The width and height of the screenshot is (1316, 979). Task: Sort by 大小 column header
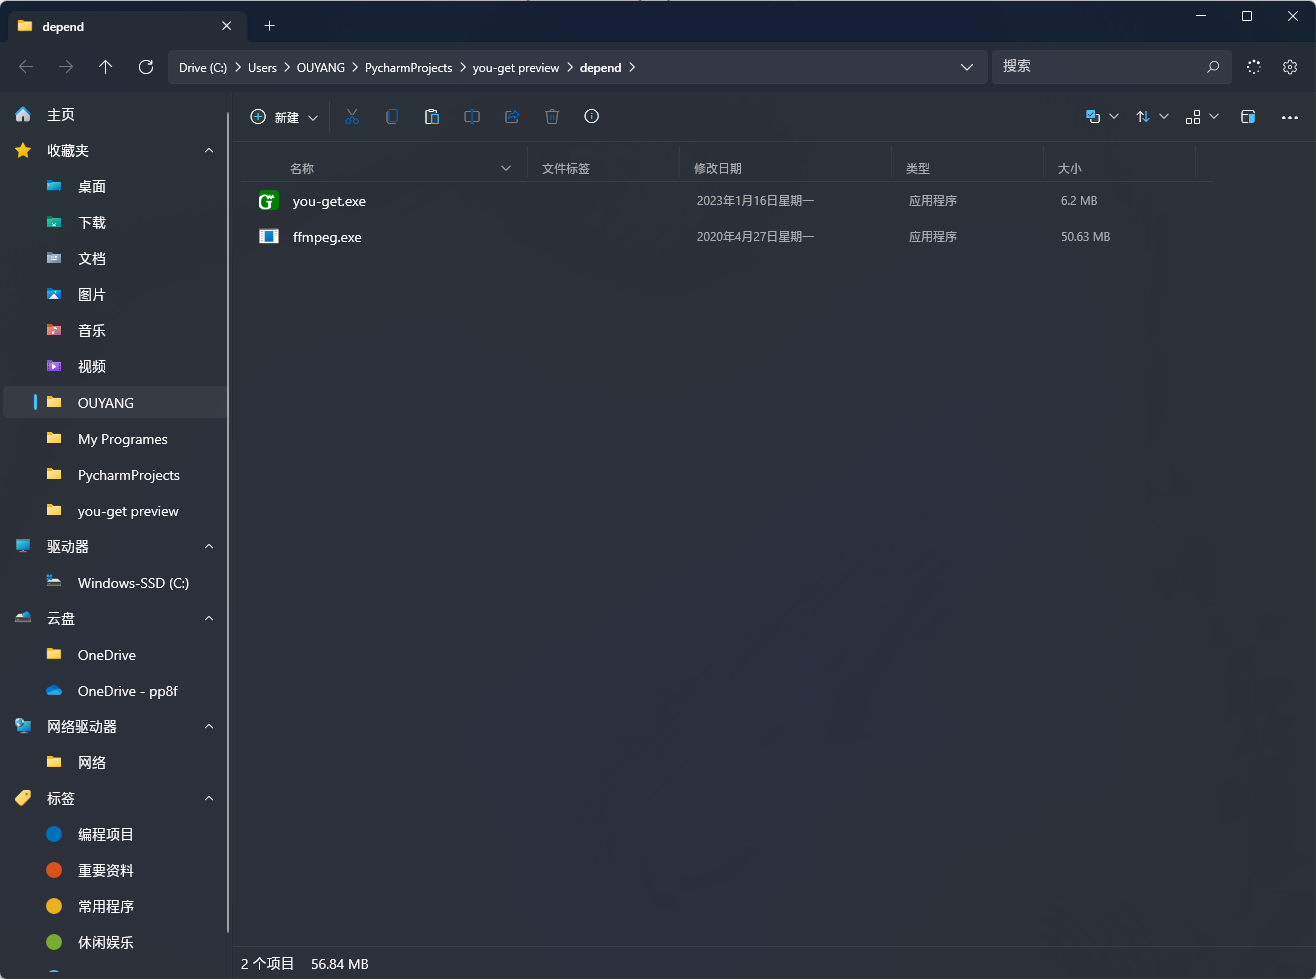click(1119, 168)
